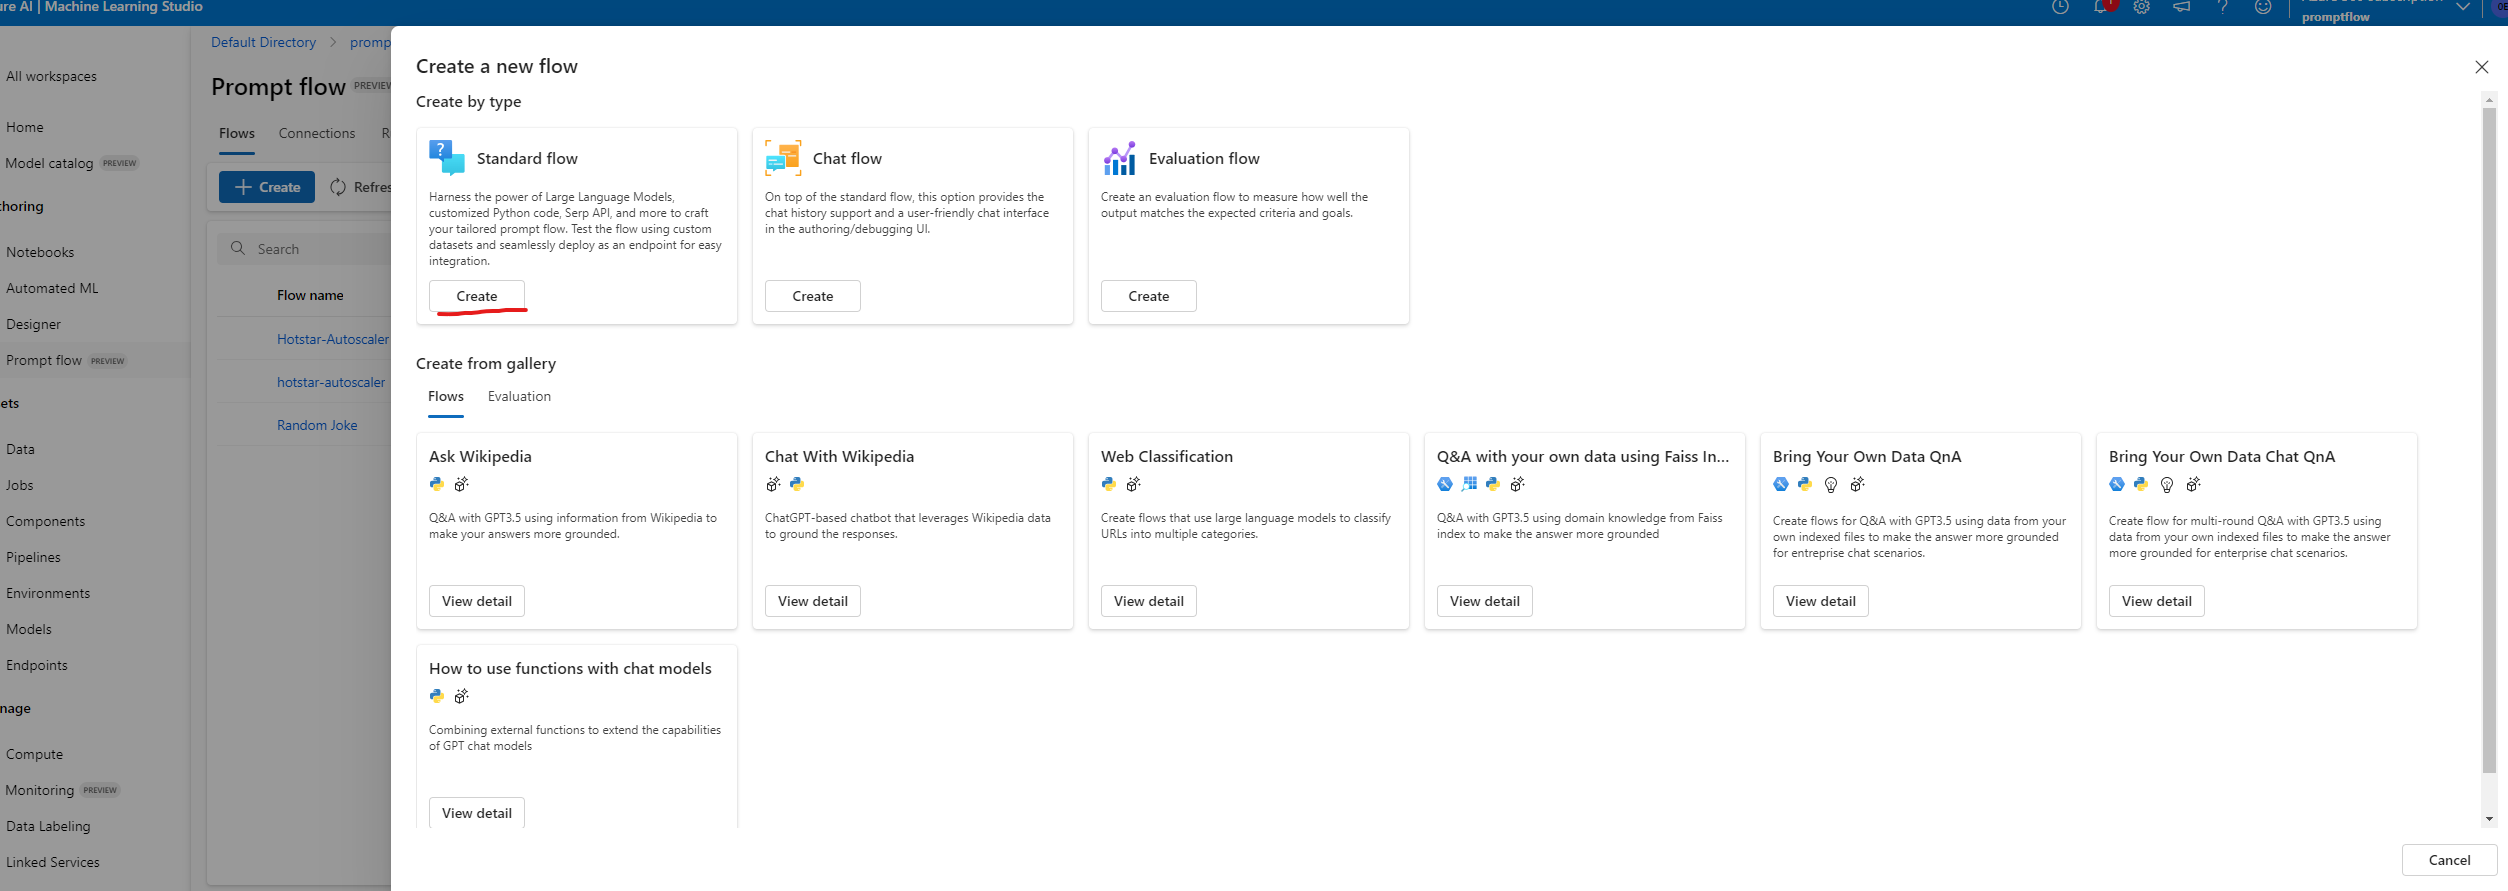Click the megaphone what's new icon
Image resolution: width=2508 pixels, height=891 pixels.
[2182, 8]
